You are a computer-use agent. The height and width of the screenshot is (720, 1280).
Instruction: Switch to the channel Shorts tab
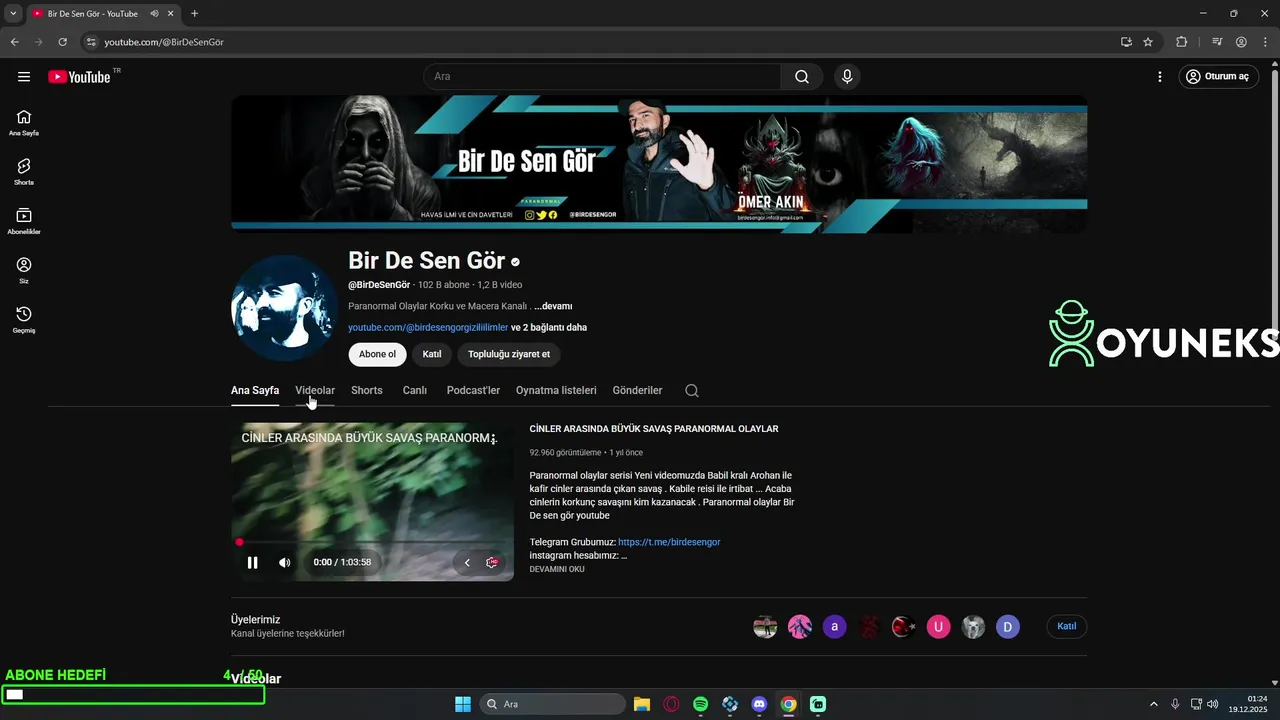[x=367, y=390]
